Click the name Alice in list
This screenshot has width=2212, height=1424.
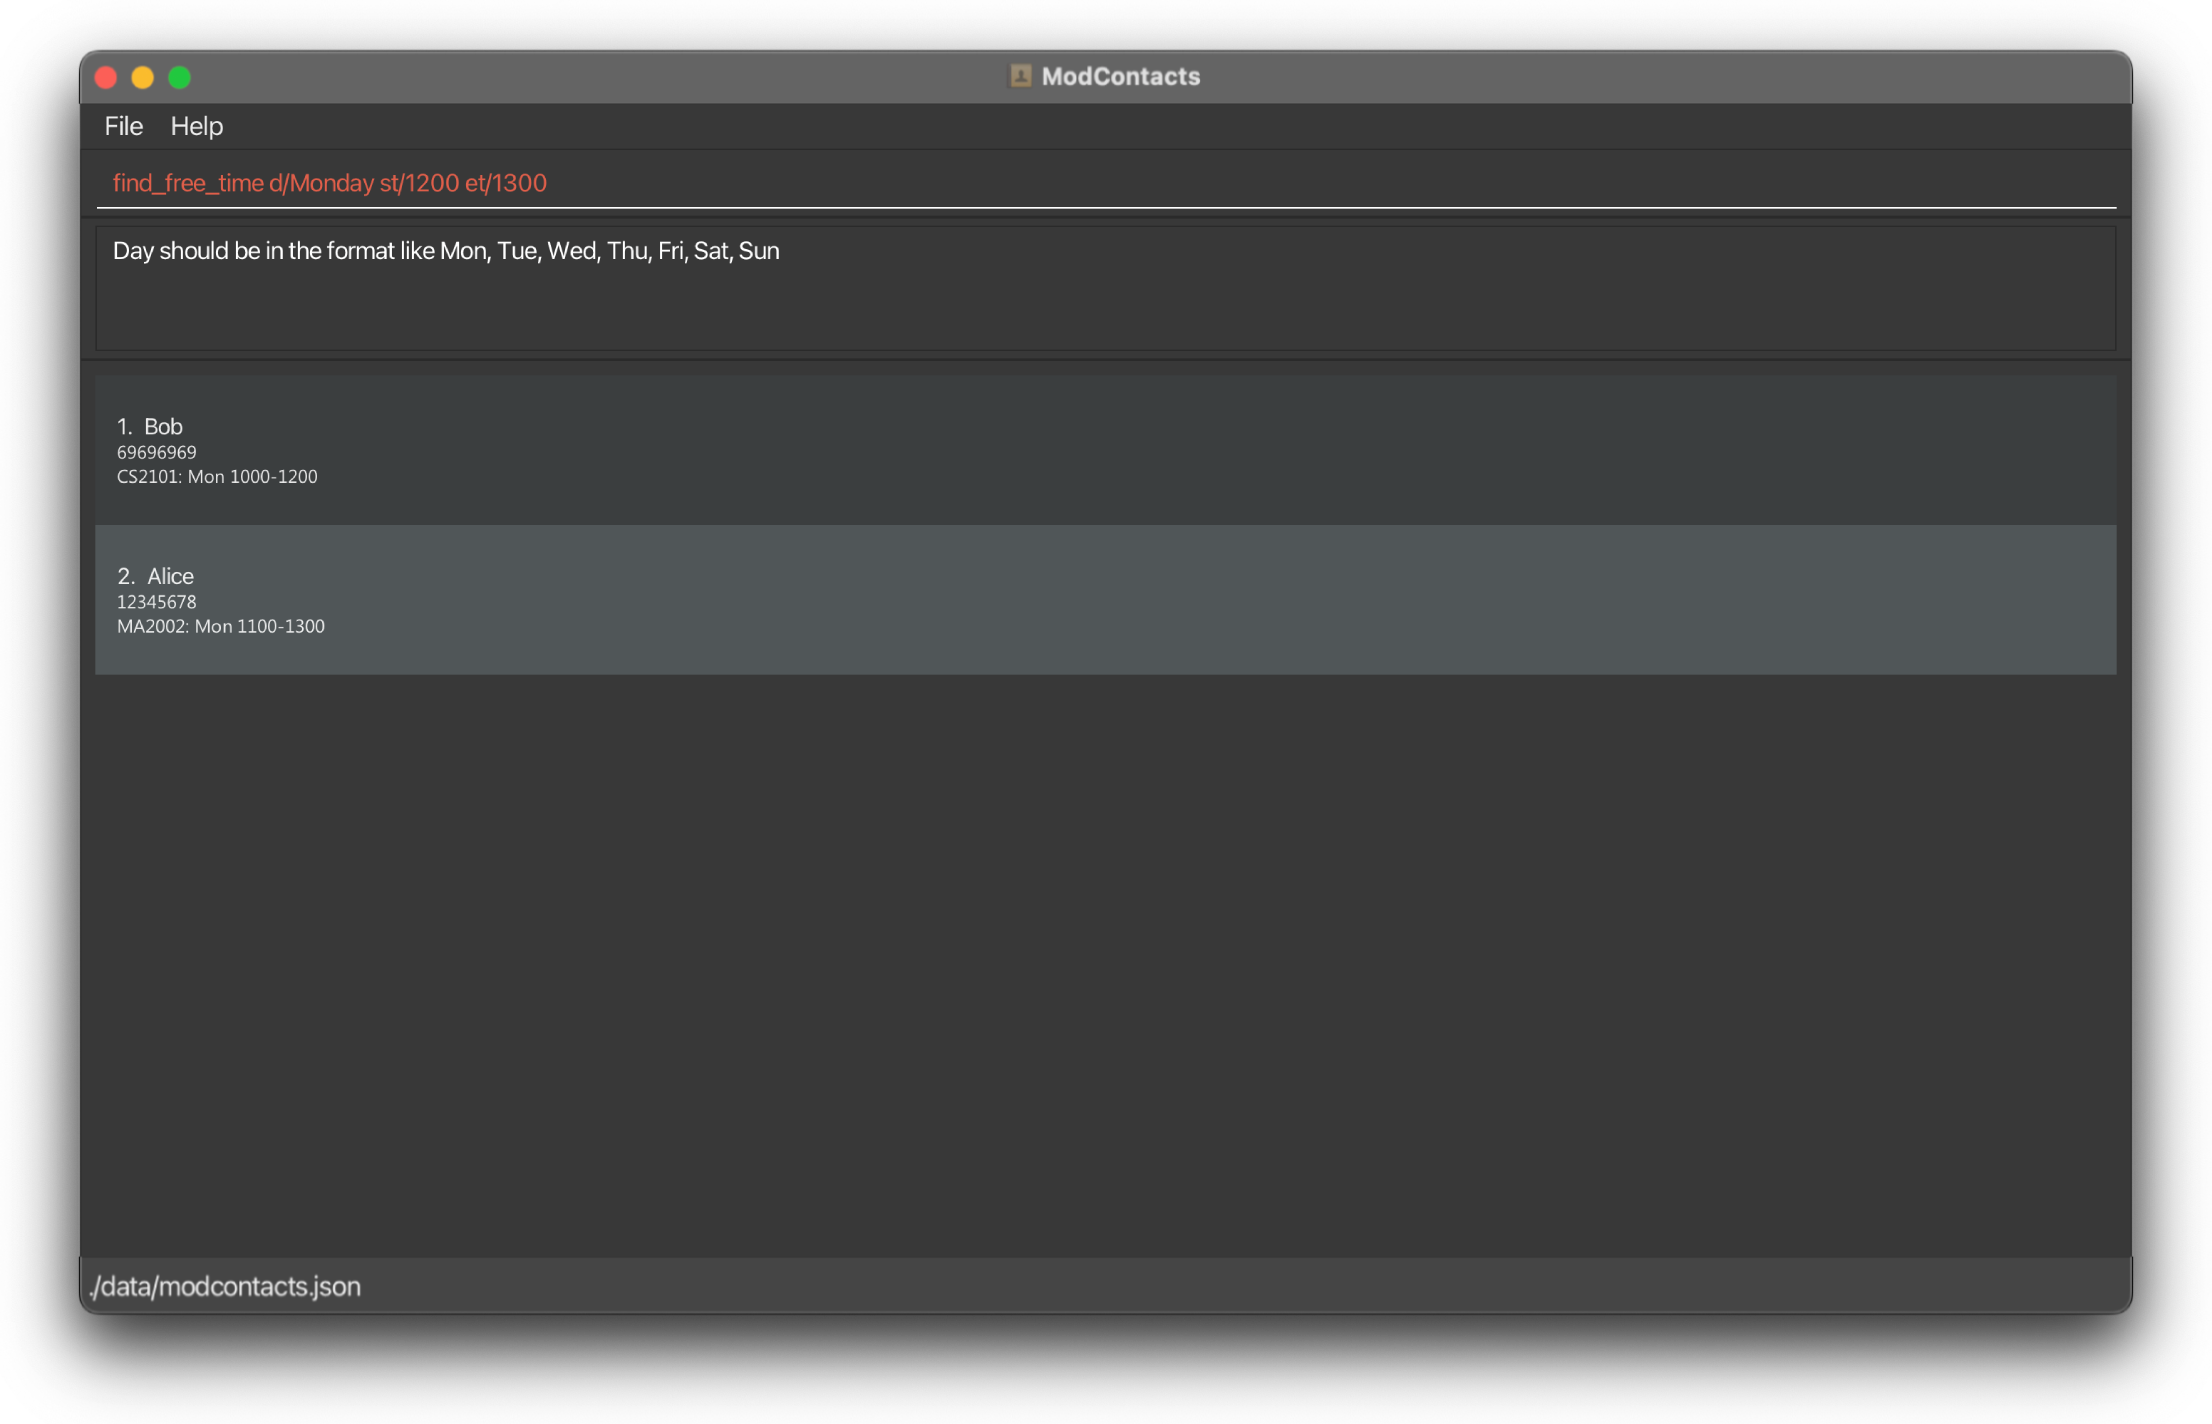click(171, 576)
